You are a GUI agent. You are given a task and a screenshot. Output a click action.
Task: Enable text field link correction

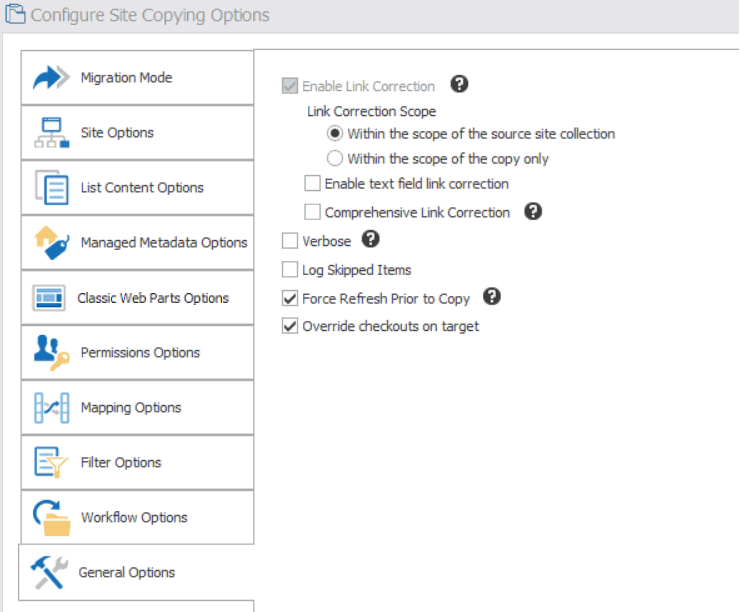tap(313, 184)
